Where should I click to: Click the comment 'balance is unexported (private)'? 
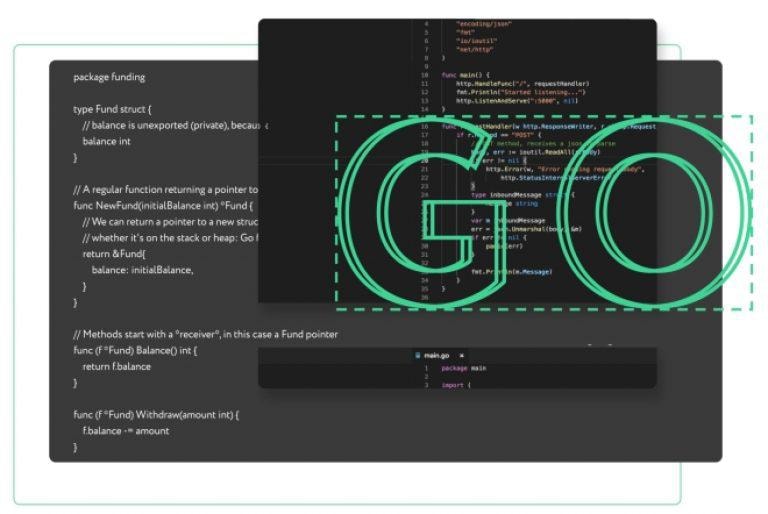(x=175, y=125)
